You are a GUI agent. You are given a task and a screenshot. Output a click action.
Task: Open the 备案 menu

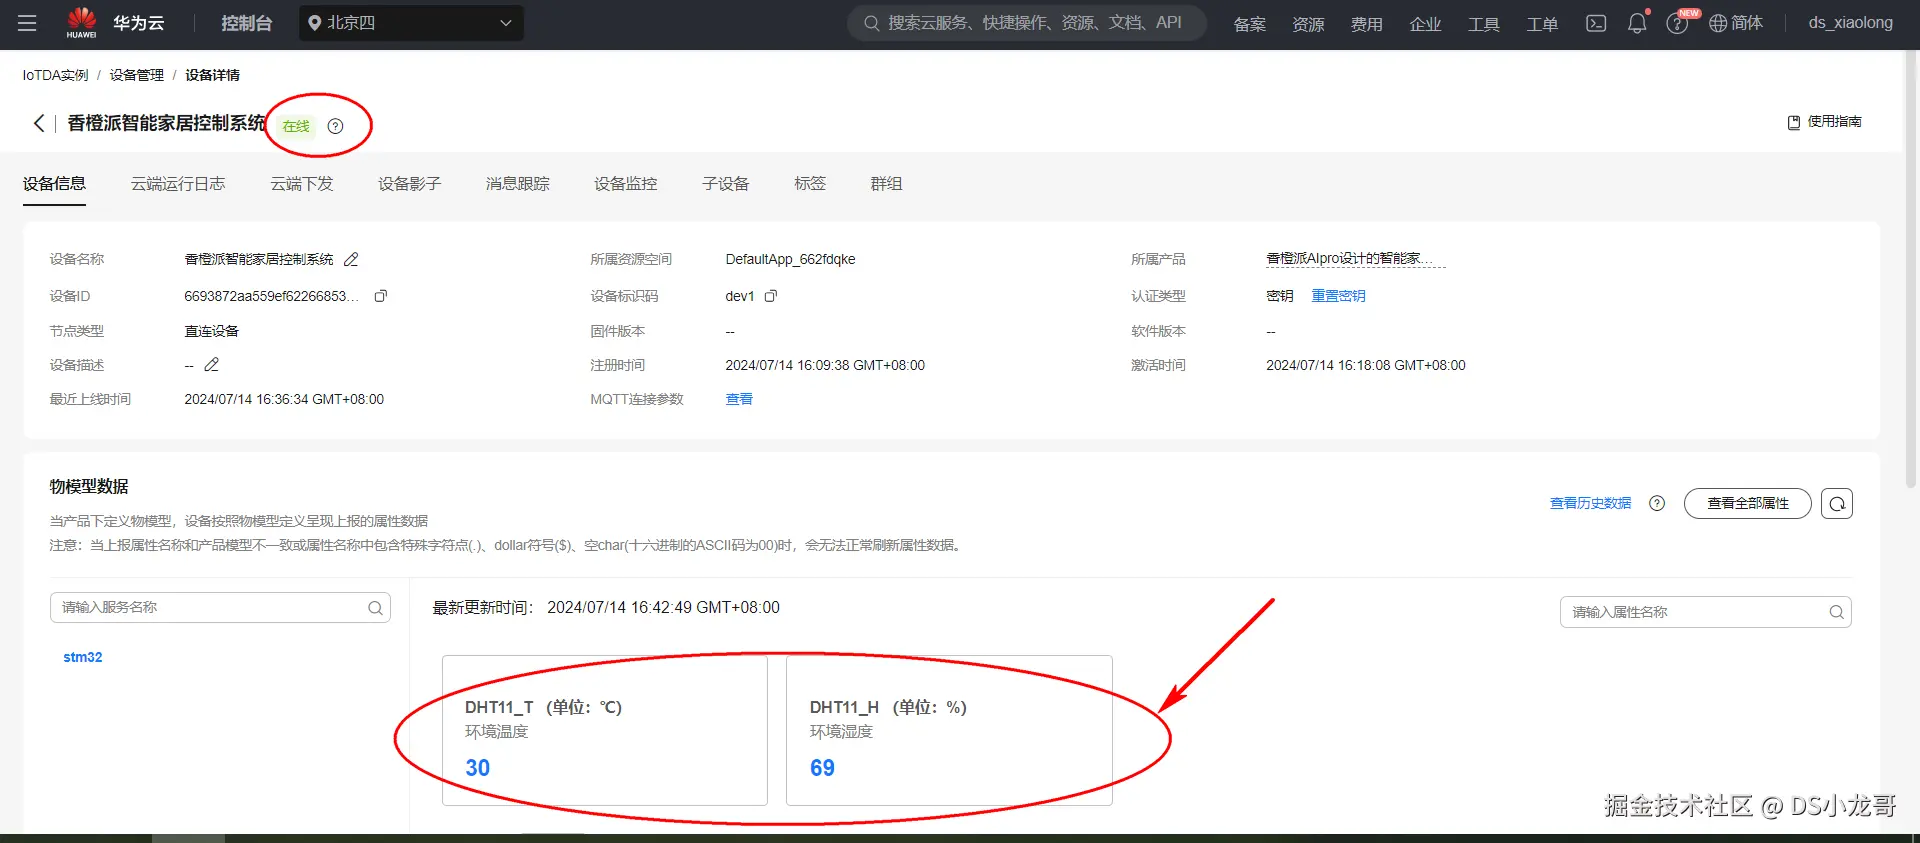[x=1249, y=24]
